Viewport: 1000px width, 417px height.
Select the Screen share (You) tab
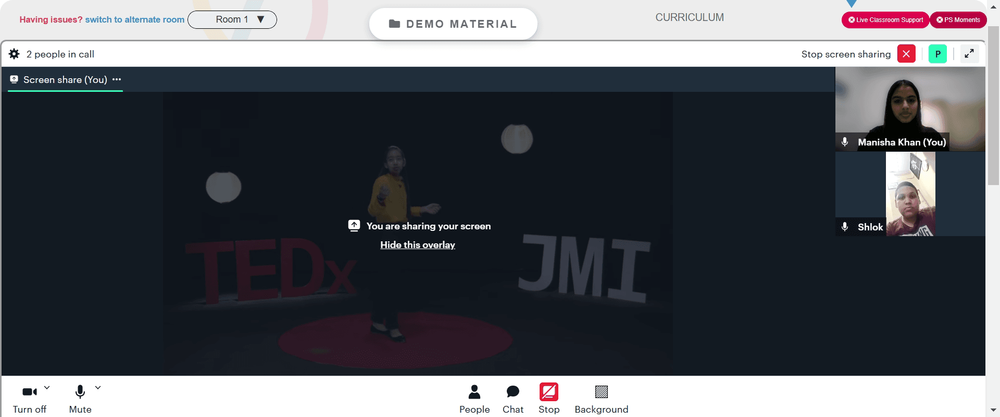point(65,80)
